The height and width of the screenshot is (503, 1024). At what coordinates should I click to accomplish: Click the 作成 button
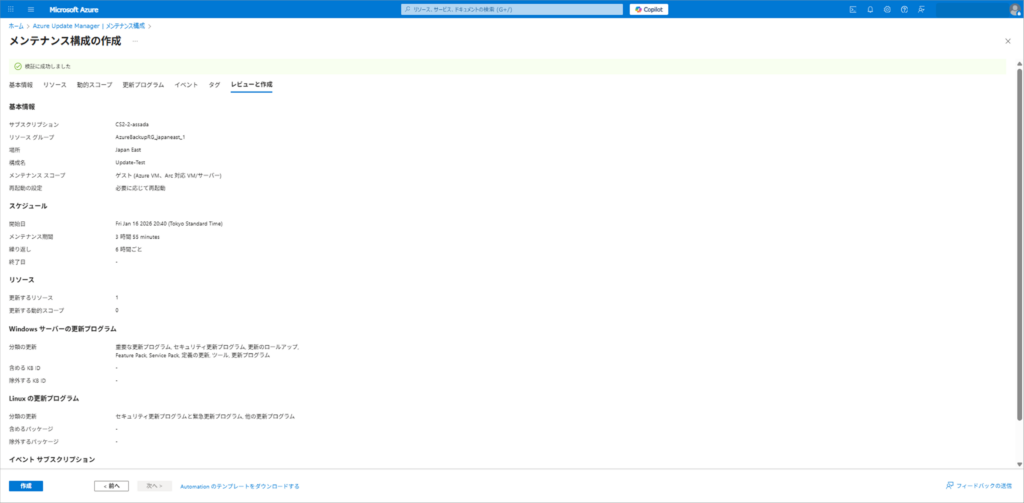click(26, 486)
